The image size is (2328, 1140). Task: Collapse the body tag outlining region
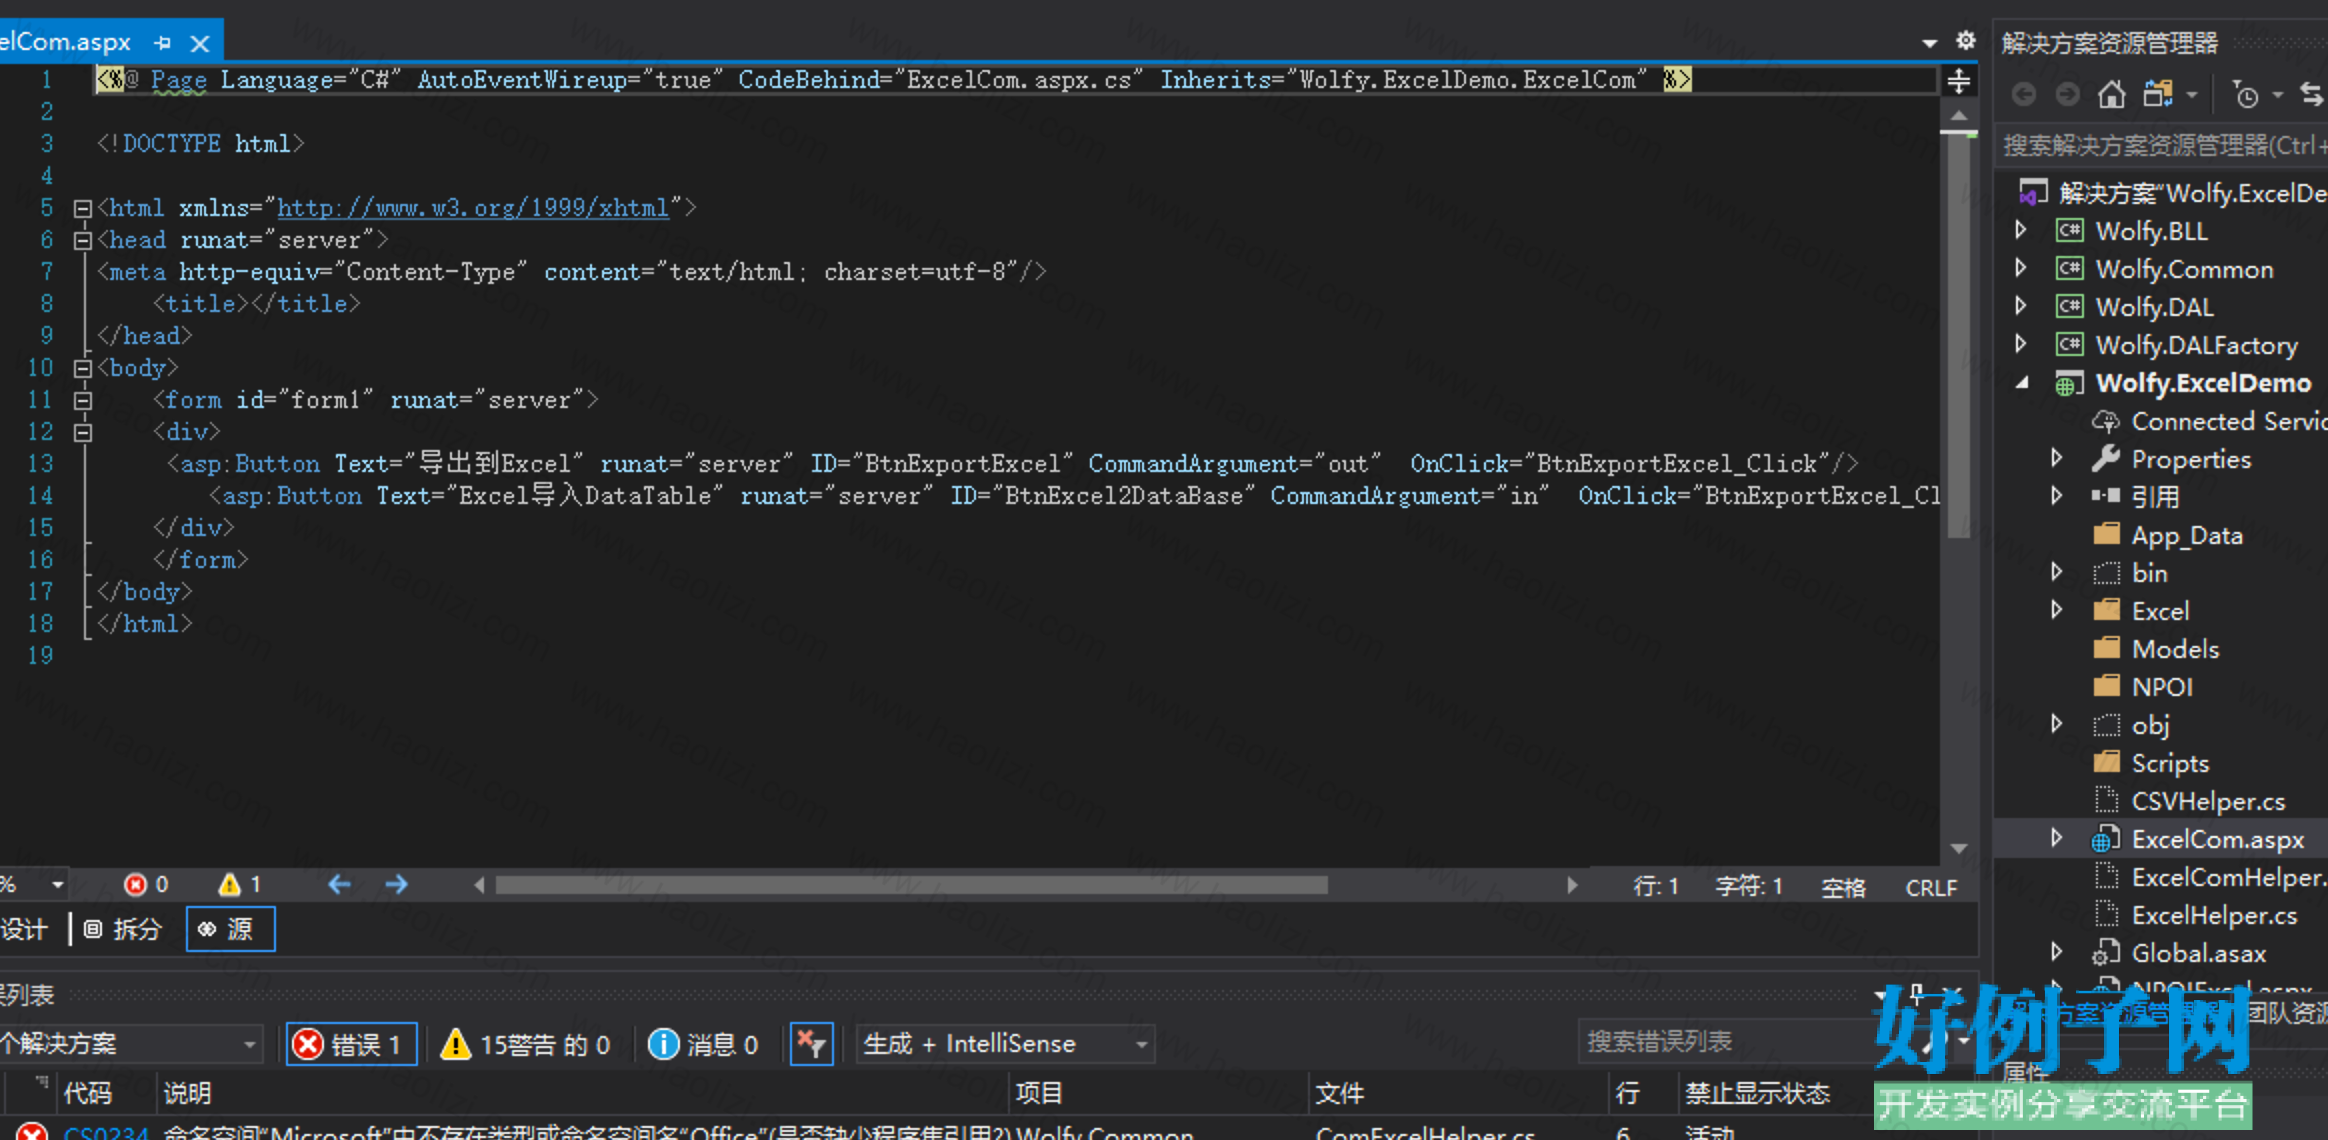[83, 369]
